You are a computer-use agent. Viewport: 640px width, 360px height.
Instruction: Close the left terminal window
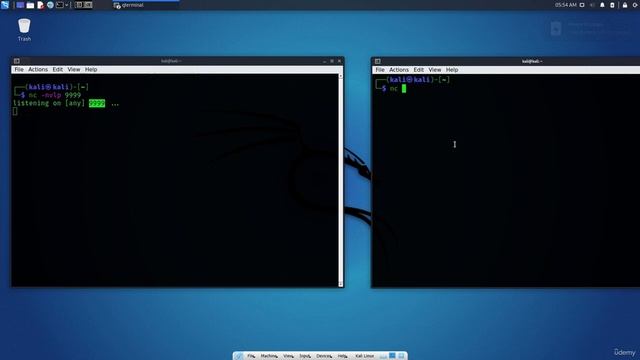pos(339,61)
